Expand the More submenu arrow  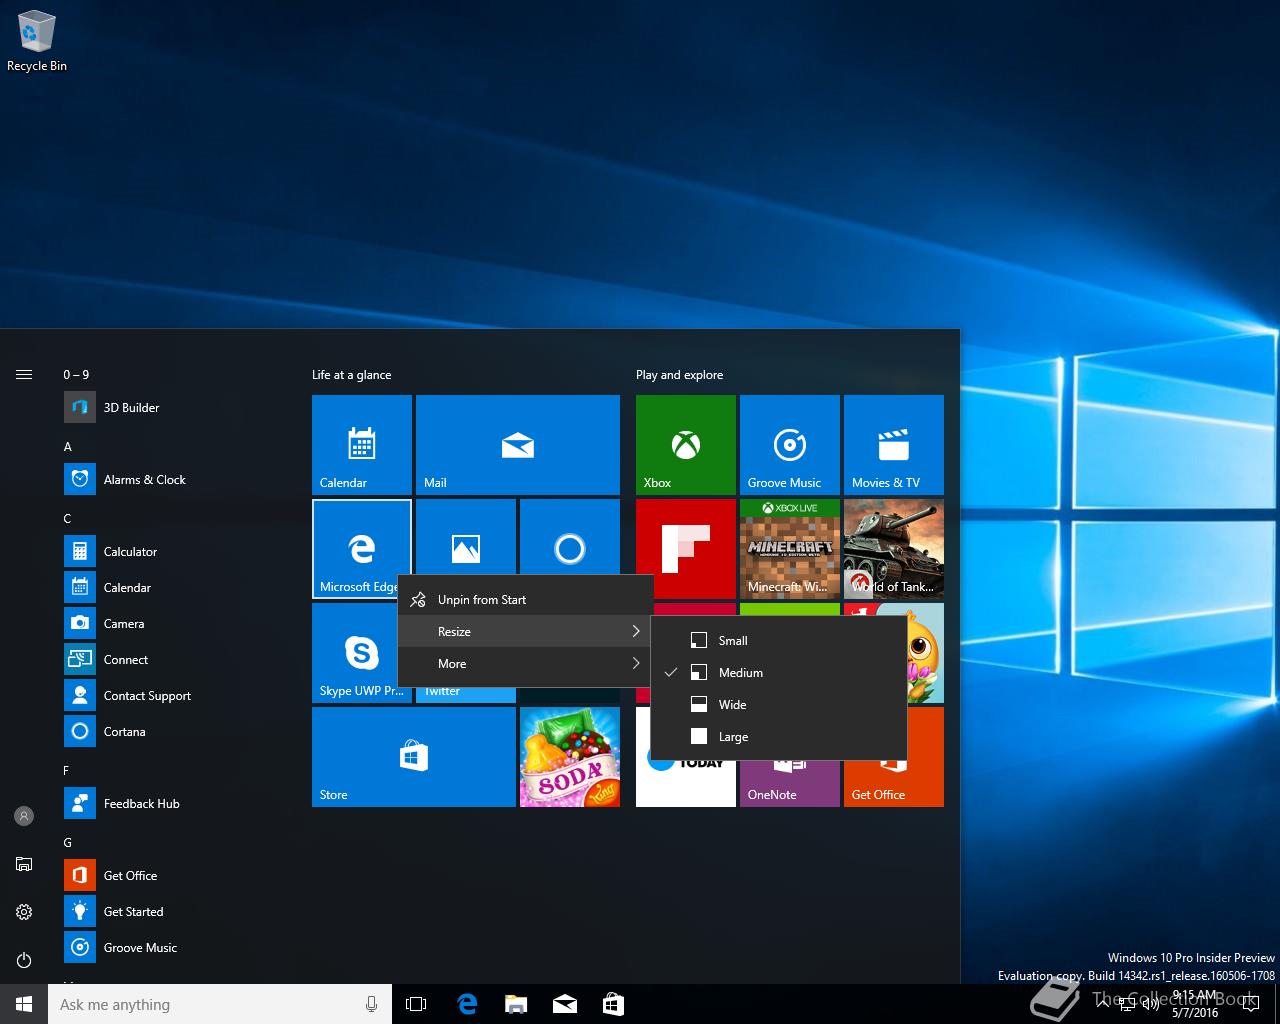[x=636, y=664]
